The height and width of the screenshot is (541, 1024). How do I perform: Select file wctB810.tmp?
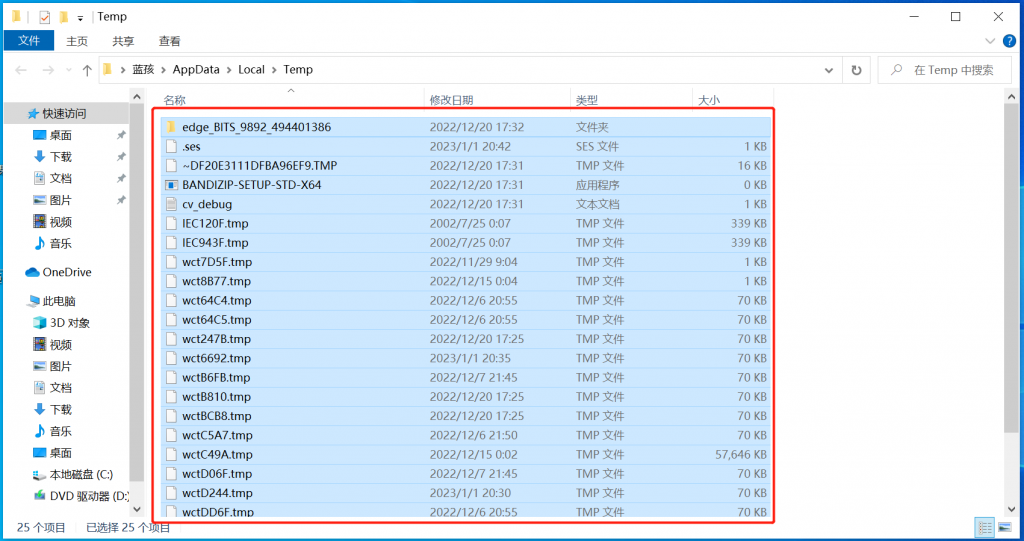466,397
